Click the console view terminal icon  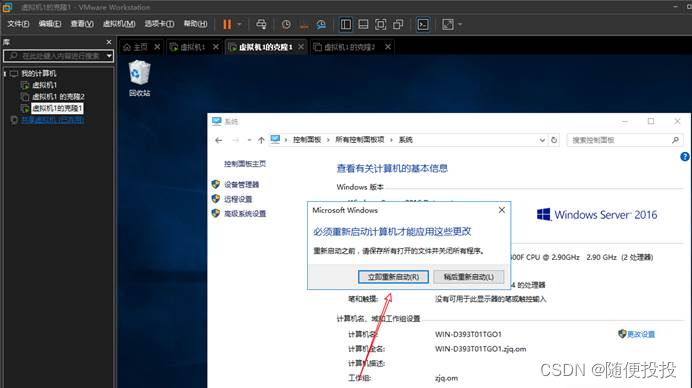423,24
